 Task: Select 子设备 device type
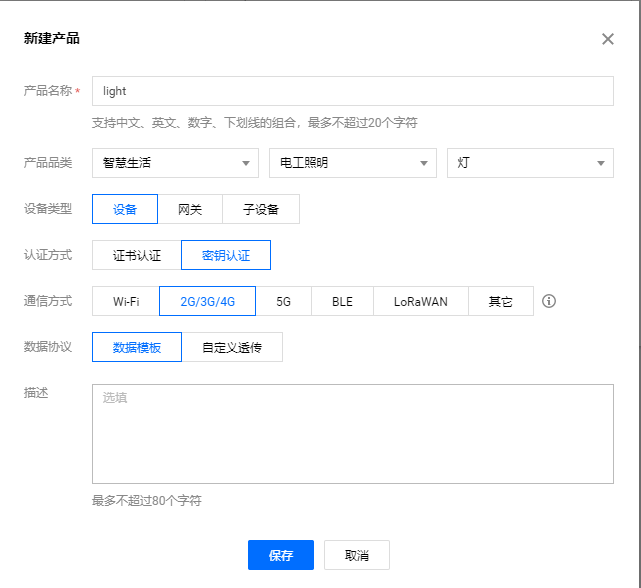point(261,209)
